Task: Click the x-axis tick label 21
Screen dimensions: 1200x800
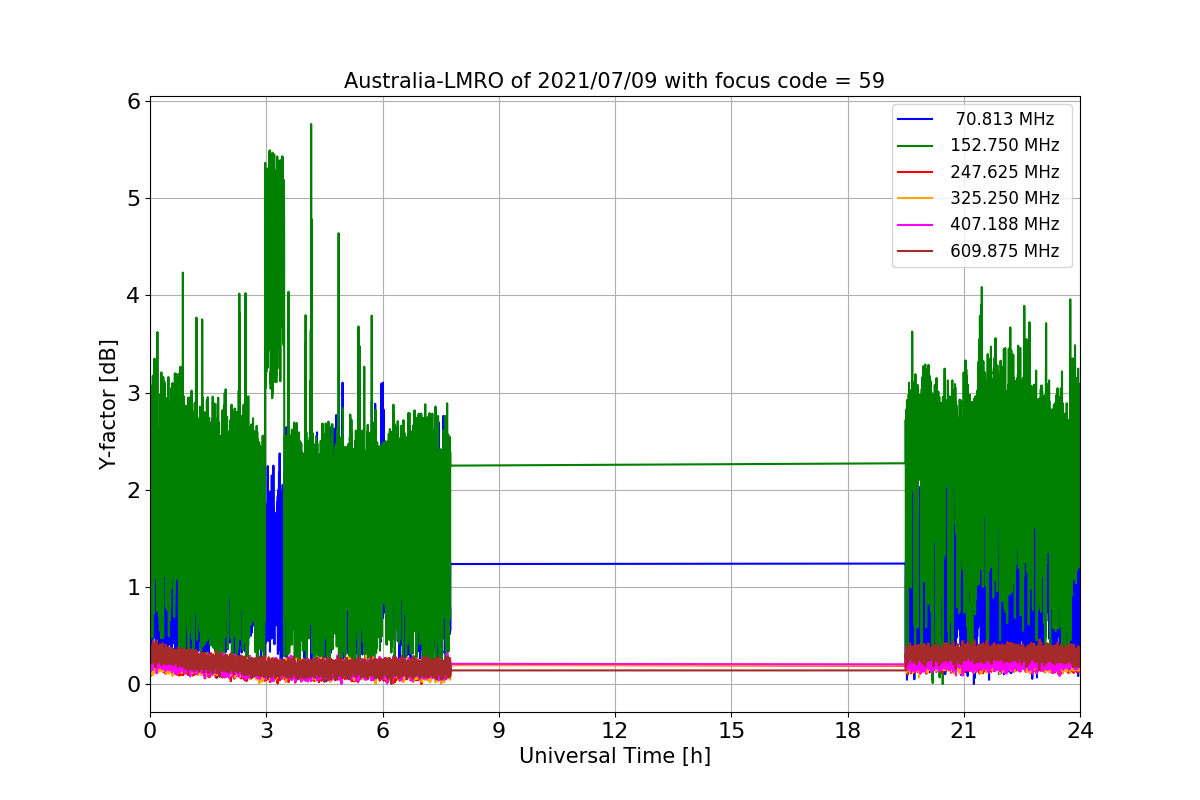Action: [964, 731]
